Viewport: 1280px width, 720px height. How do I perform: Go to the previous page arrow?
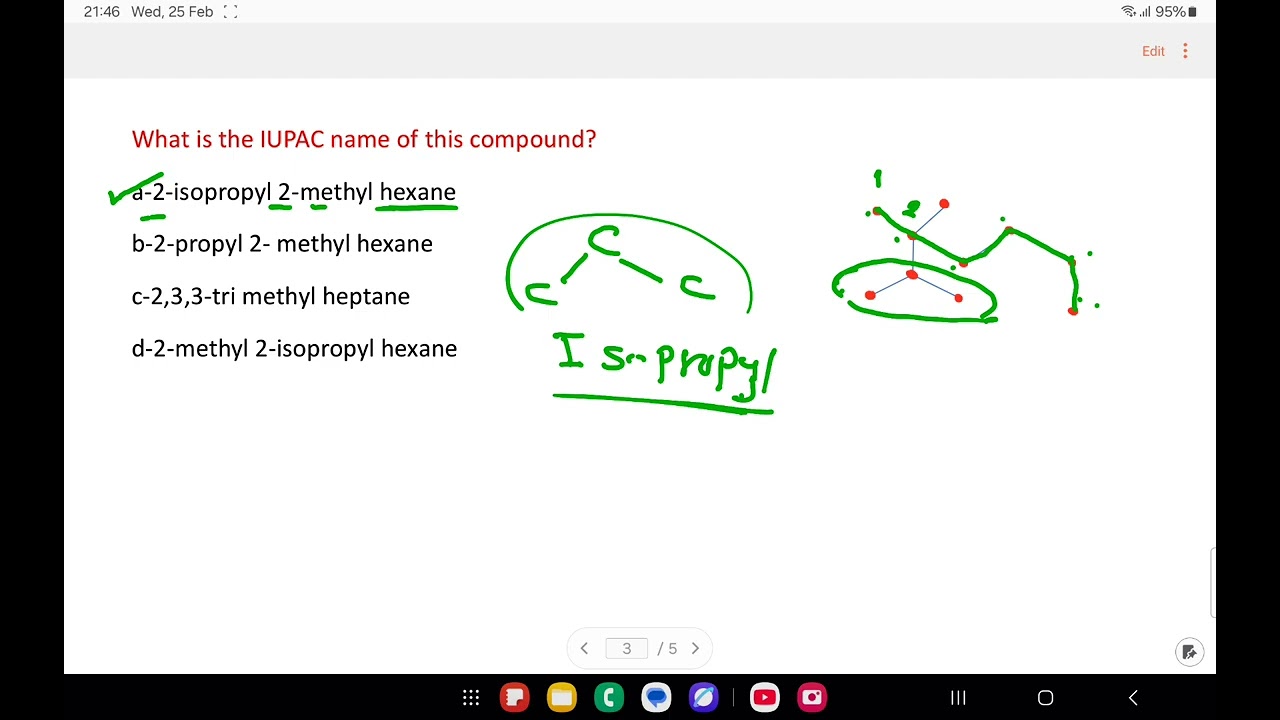pyautogui.click(x=584, y=649)
